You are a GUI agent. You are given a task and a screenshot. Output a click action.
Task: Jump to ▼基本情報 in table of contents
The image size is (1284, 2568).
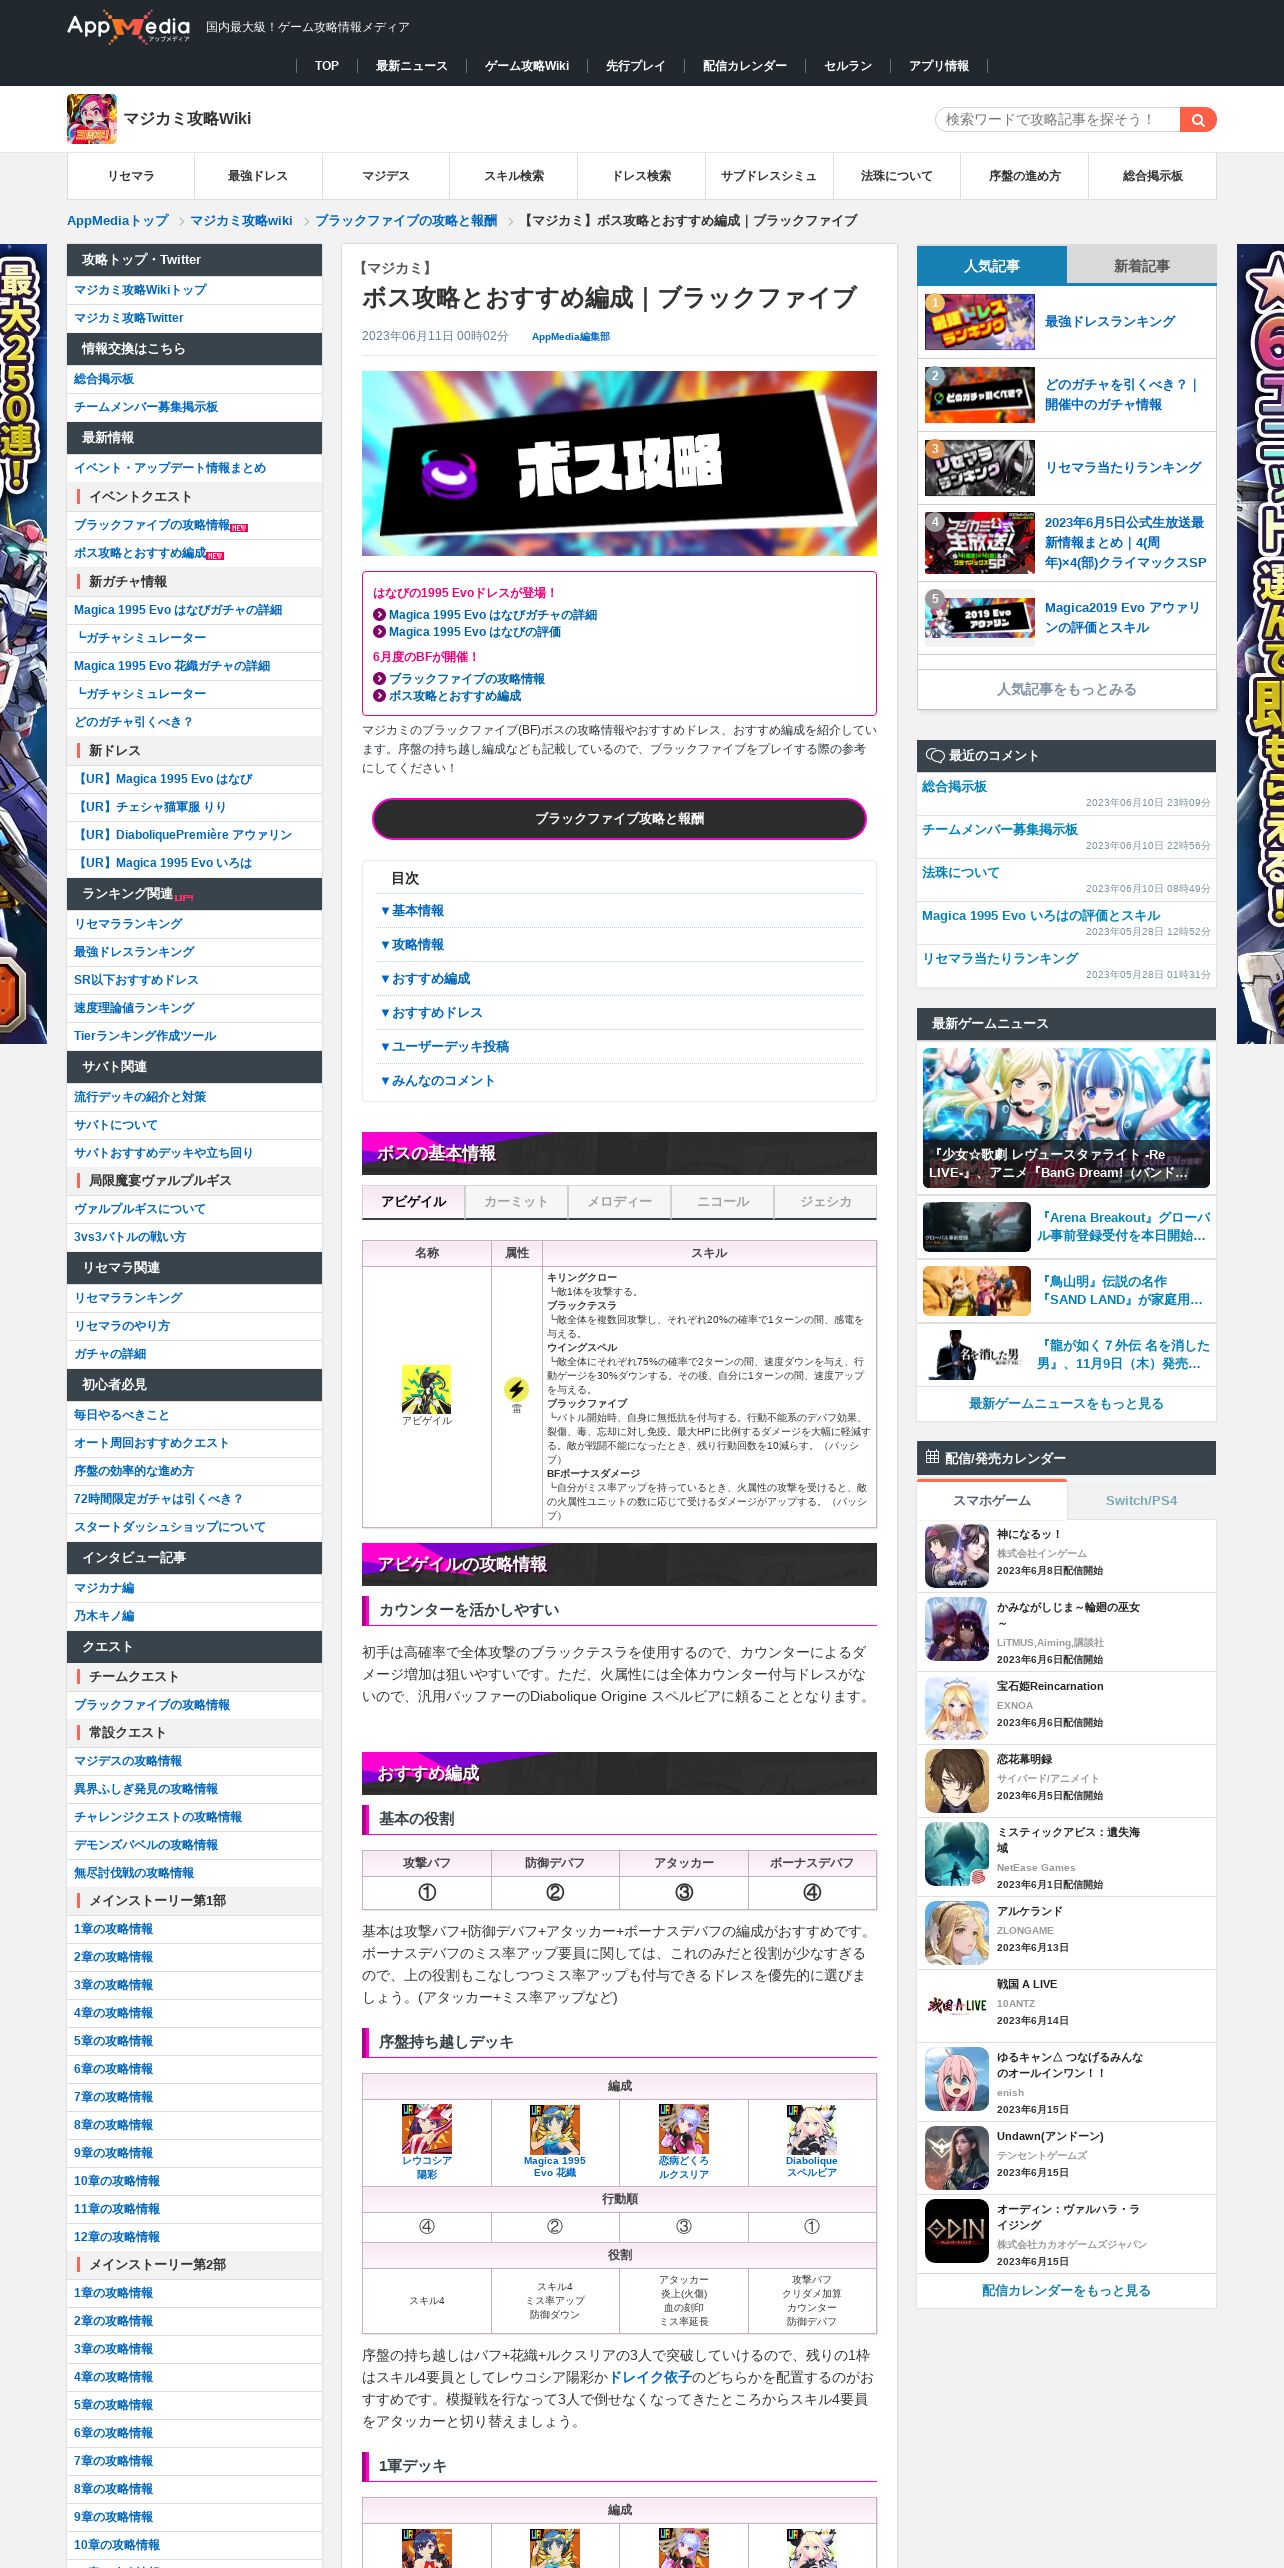pyautogui.click(x=413, y=911)
